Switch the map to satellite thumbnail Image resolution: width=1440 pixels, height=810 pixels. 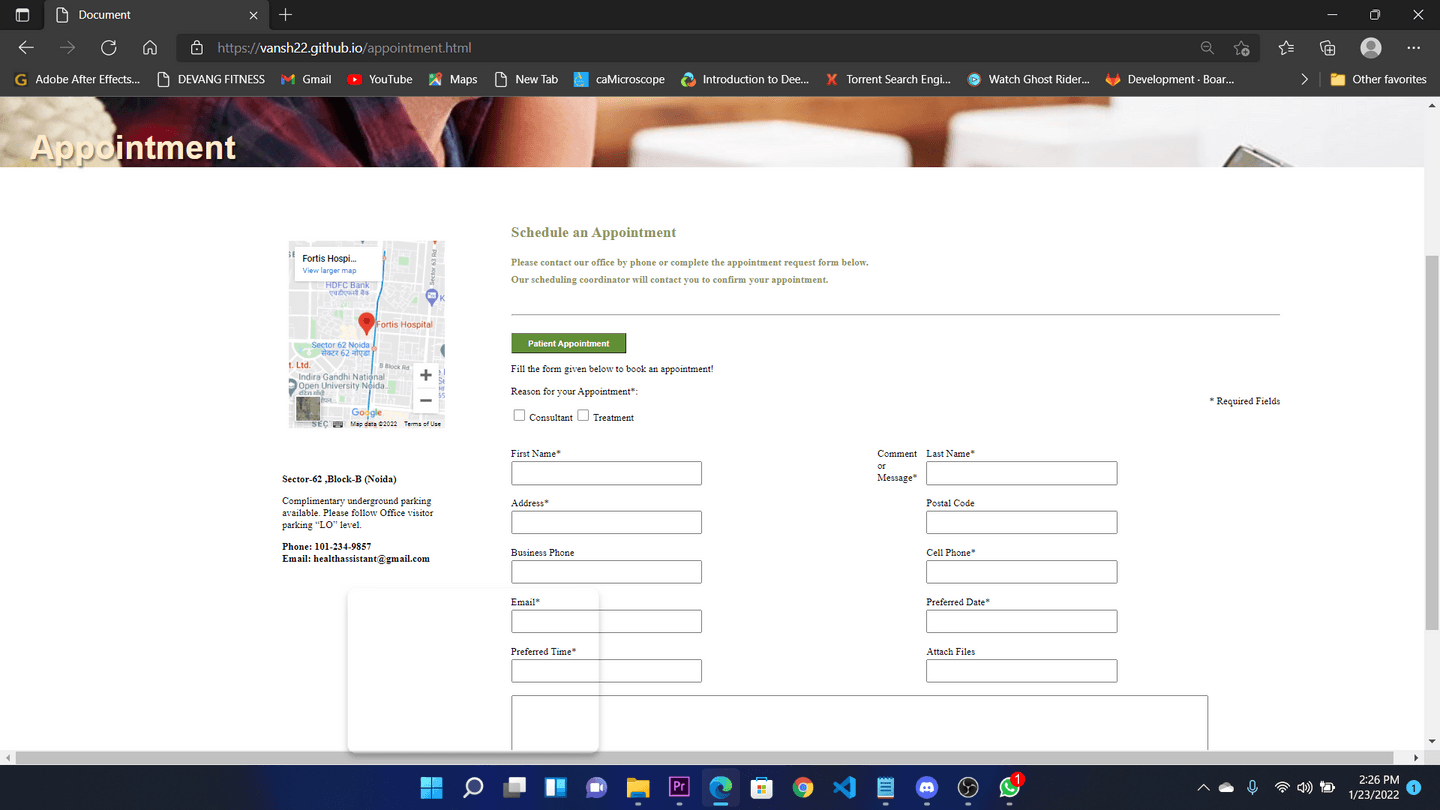tap(308, 407)
